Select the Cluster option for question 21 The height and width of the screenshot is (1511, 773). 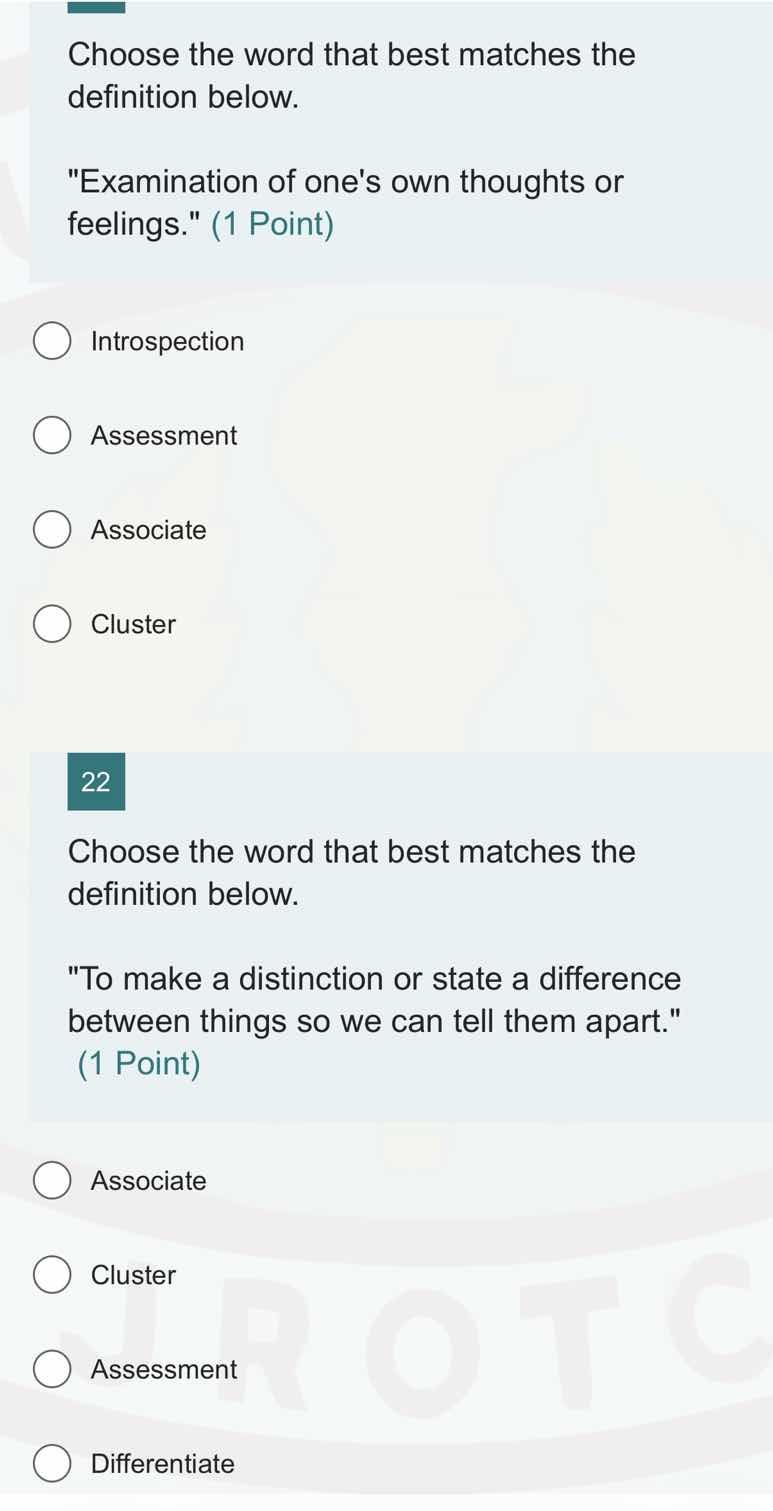(52, 624)
